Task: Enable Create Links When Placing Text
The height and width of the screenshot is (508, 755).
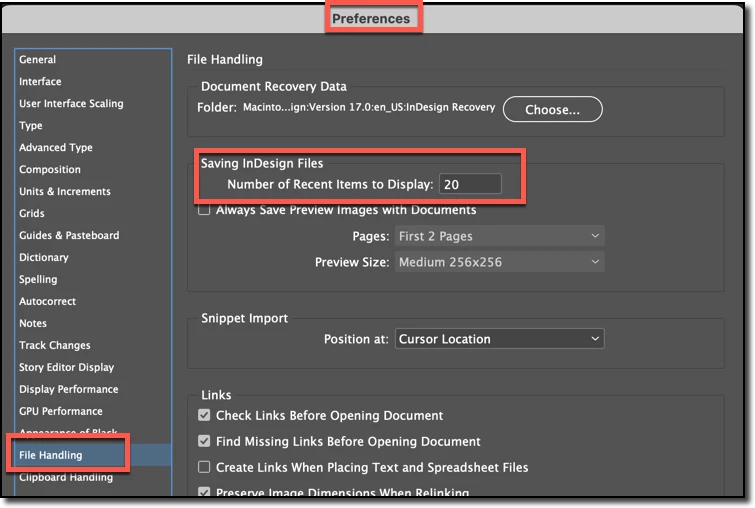Action: (204, 467)
